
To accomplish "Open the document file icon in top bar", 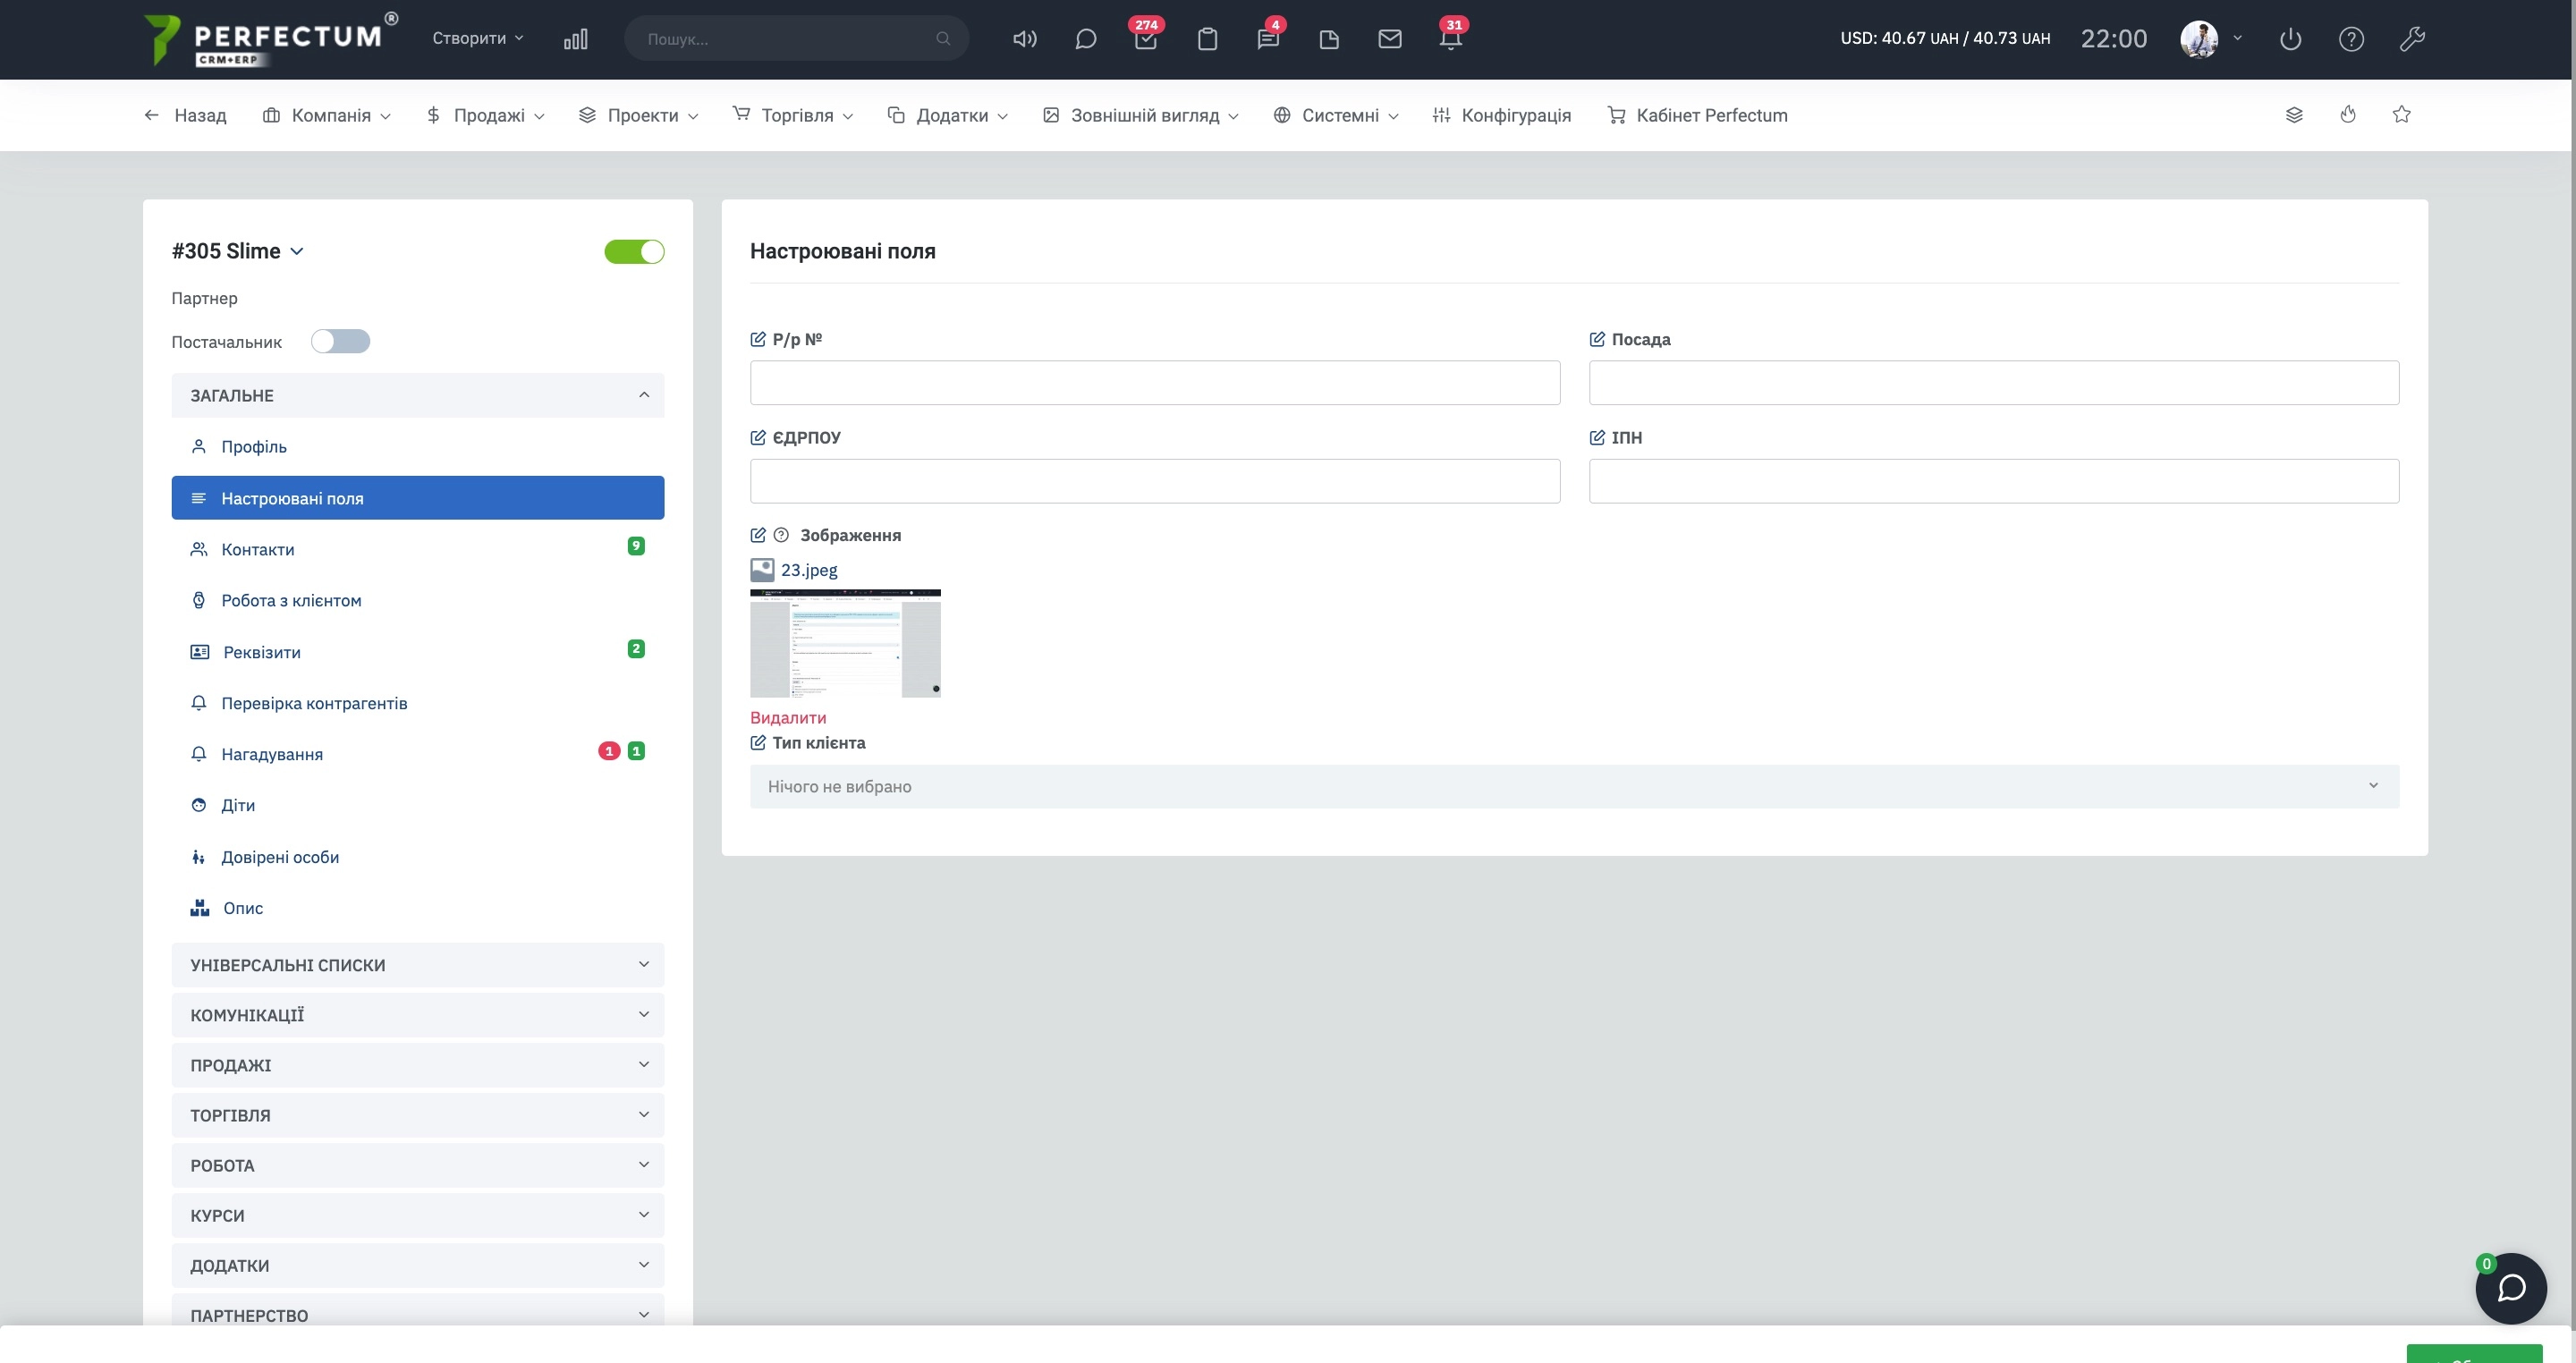I will tap(1329, 39).
